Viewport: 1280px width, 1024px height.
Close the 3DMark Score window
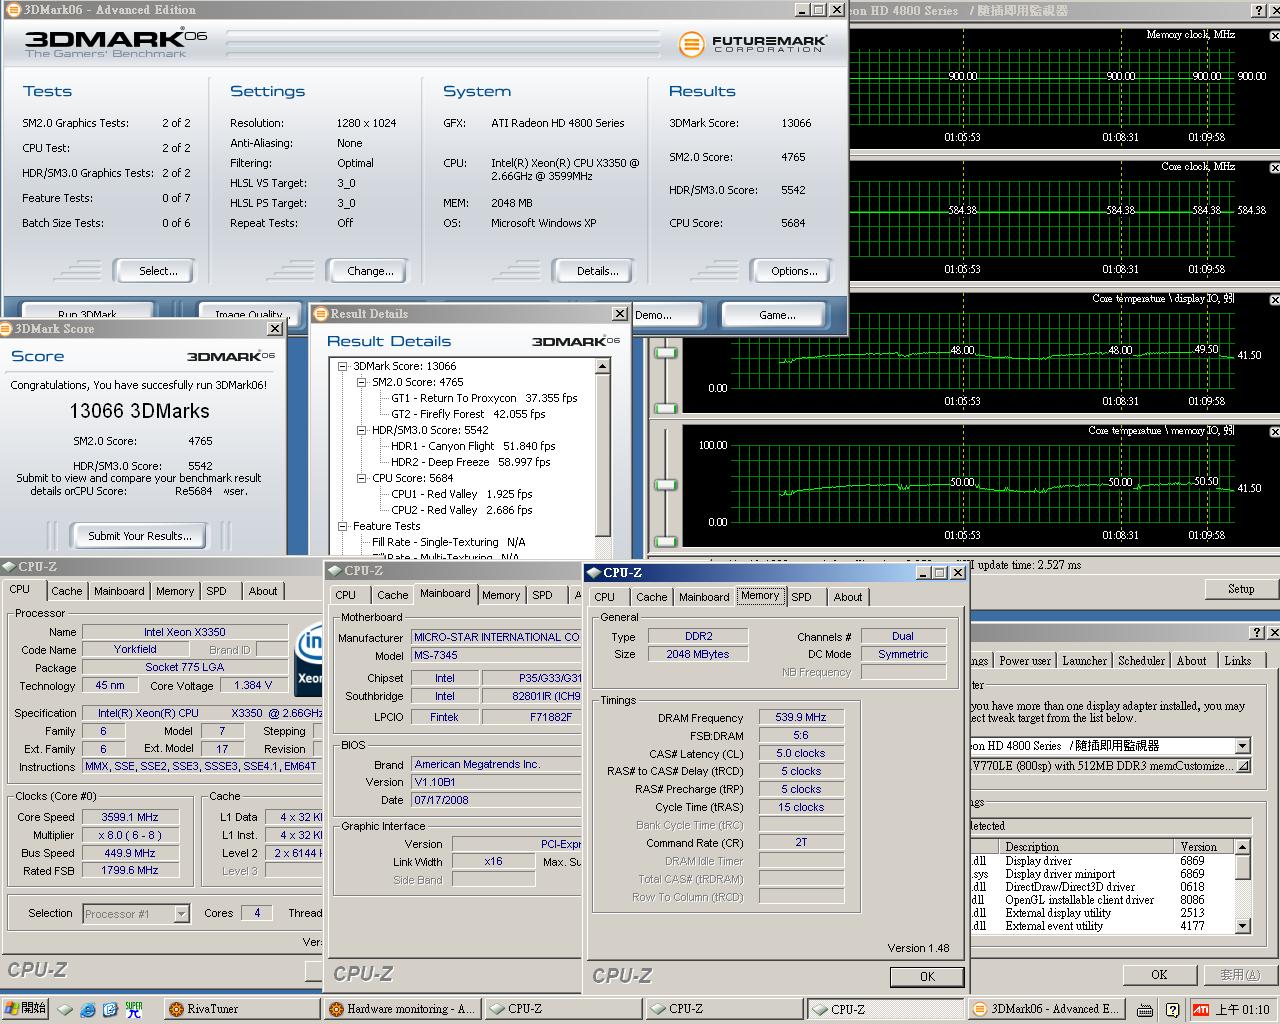(275, 329)
